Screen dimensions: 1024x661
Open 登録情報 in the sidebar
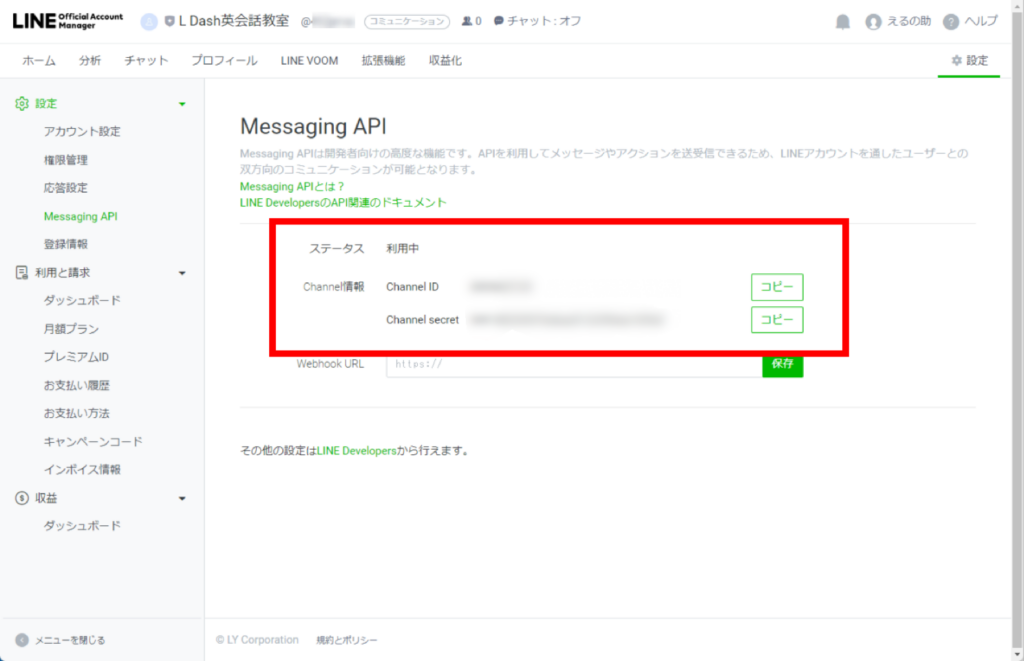pos(65,244)
